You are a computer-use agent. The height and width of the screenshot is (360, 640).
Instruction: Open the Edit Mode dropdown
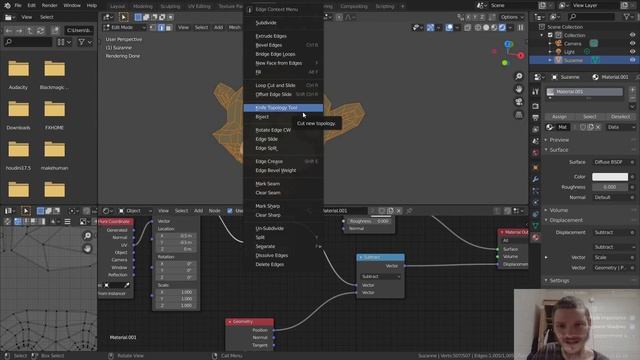[x=125, y=27]
